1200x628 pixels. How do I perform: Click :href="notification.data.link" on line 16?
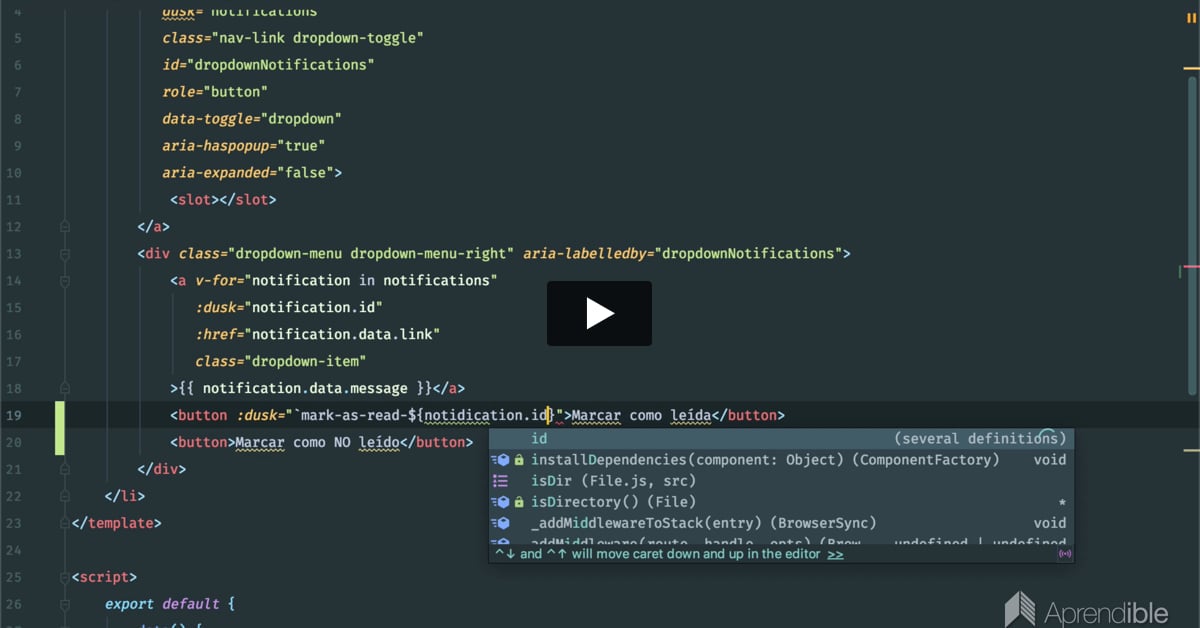(x=318, y=335)
